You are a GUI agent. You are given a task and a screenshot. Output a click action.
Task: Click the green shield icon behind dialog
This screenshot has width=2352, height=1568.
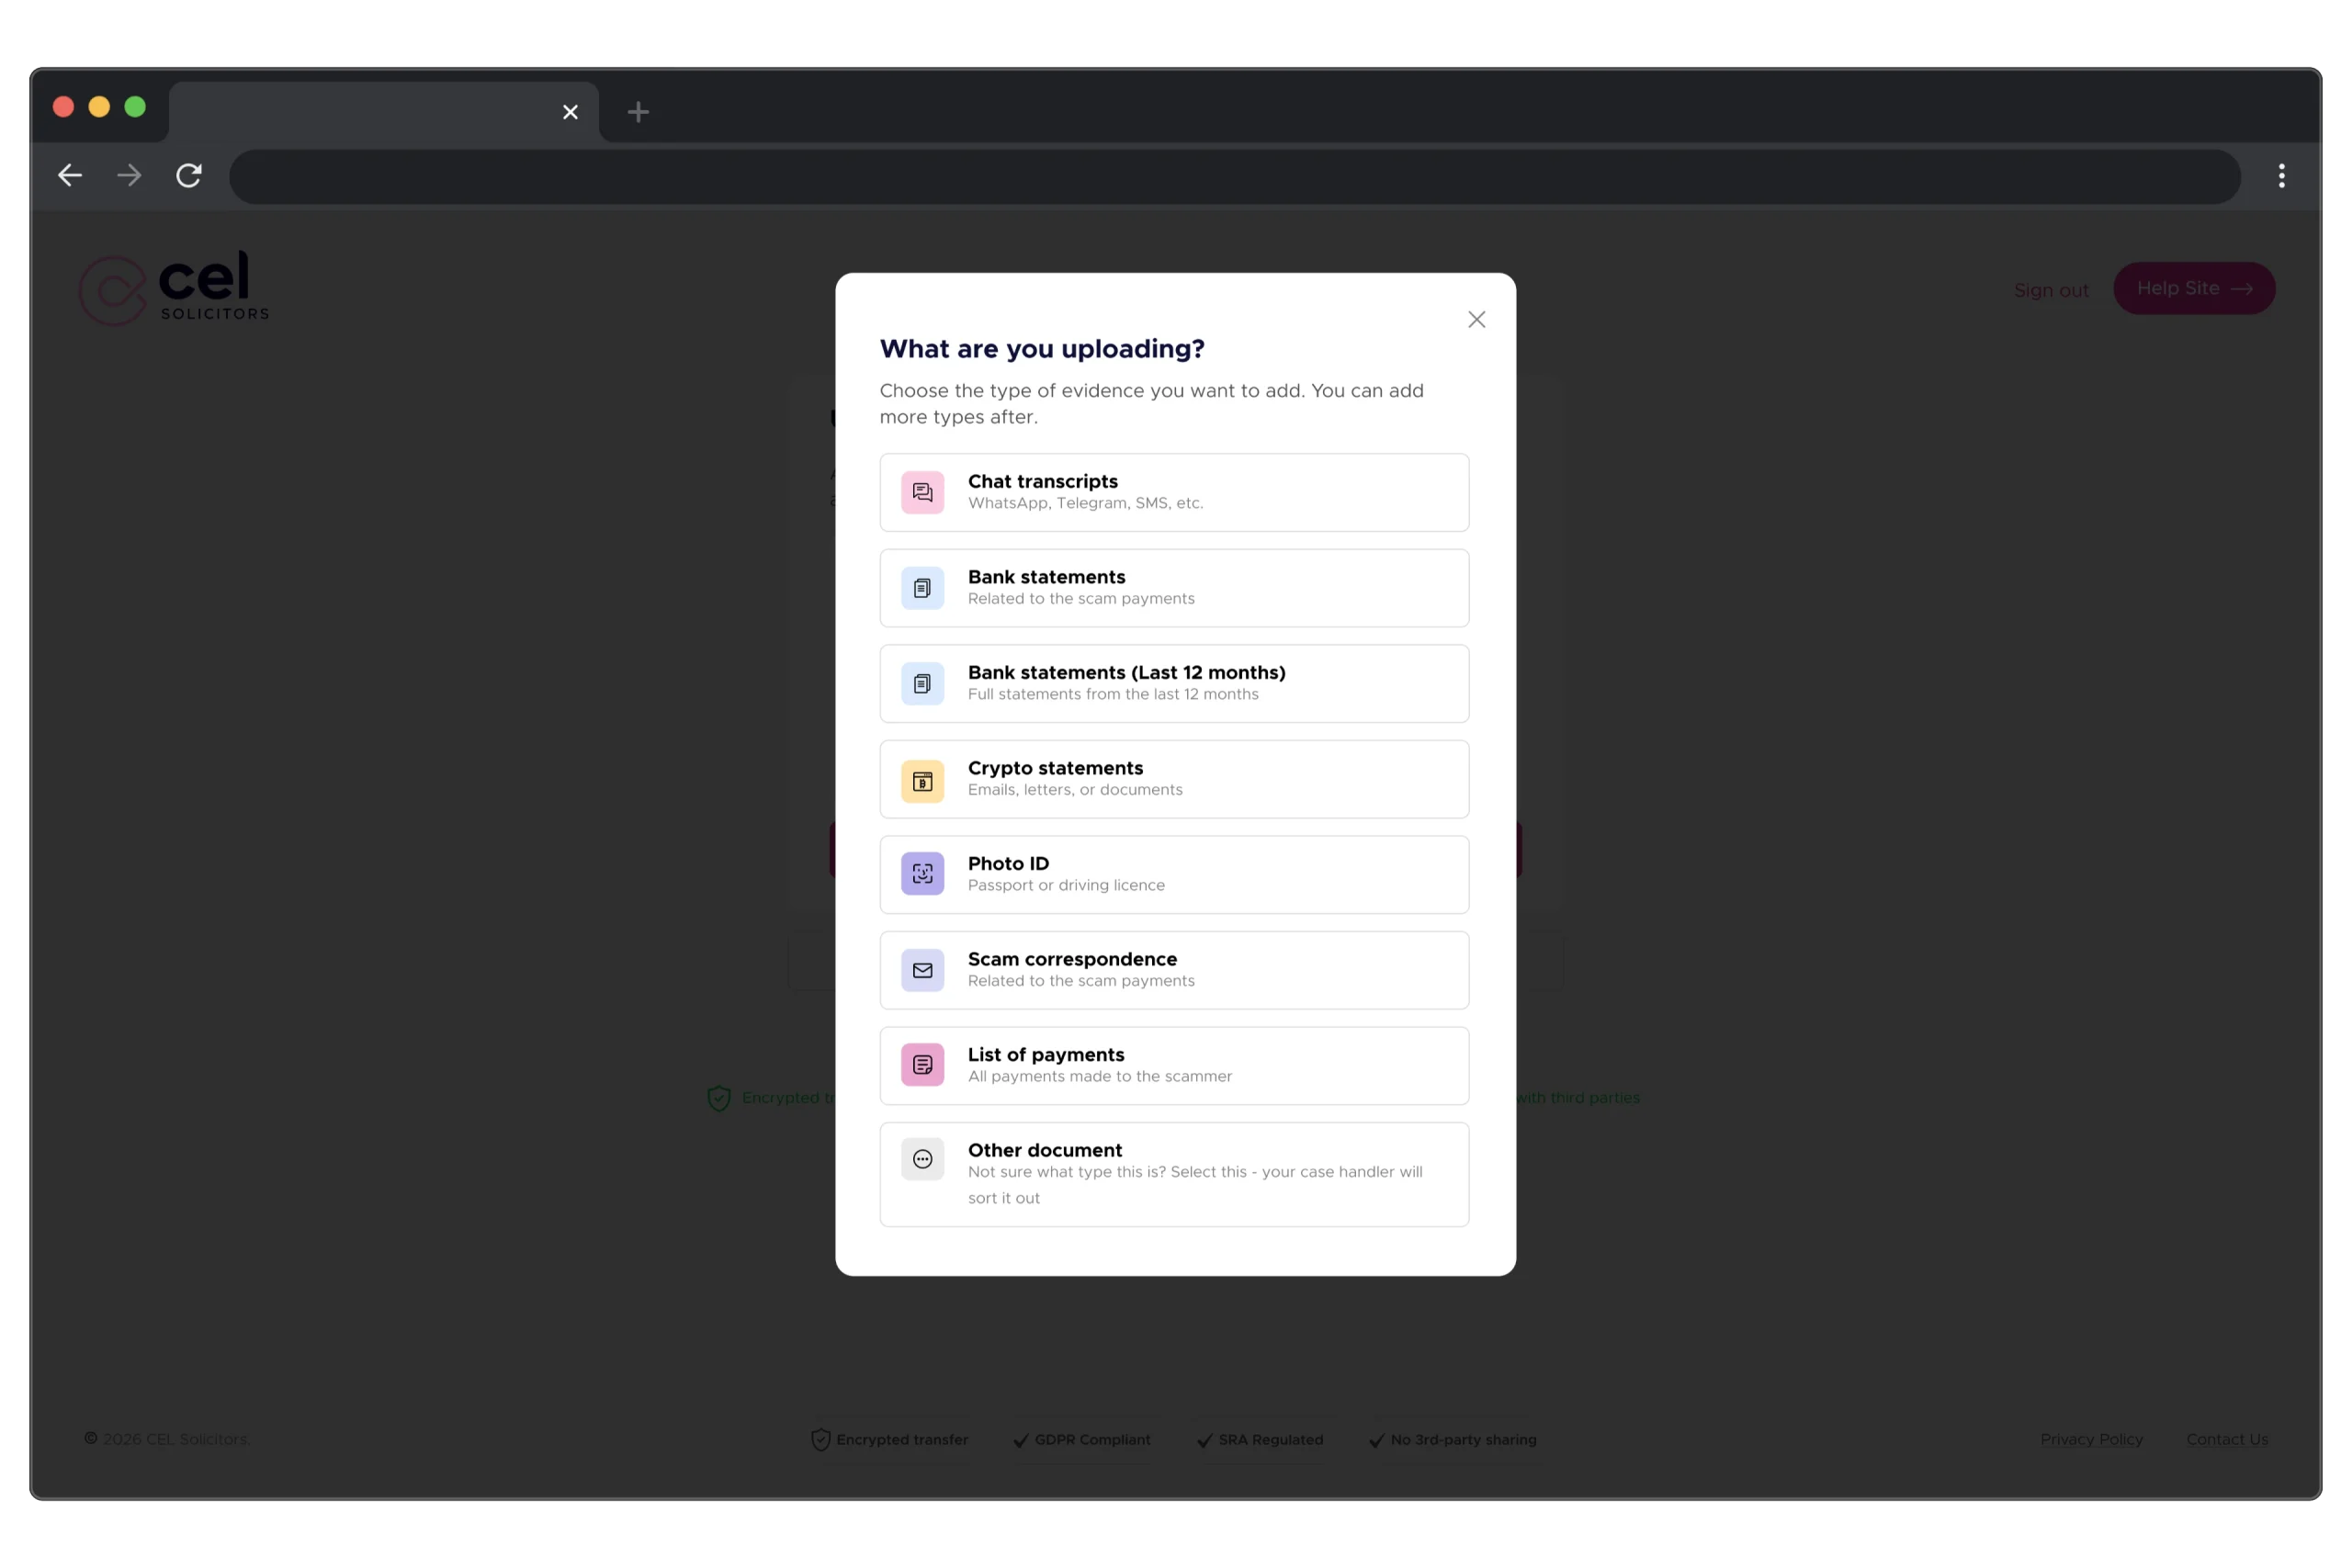pos(718,1098)
